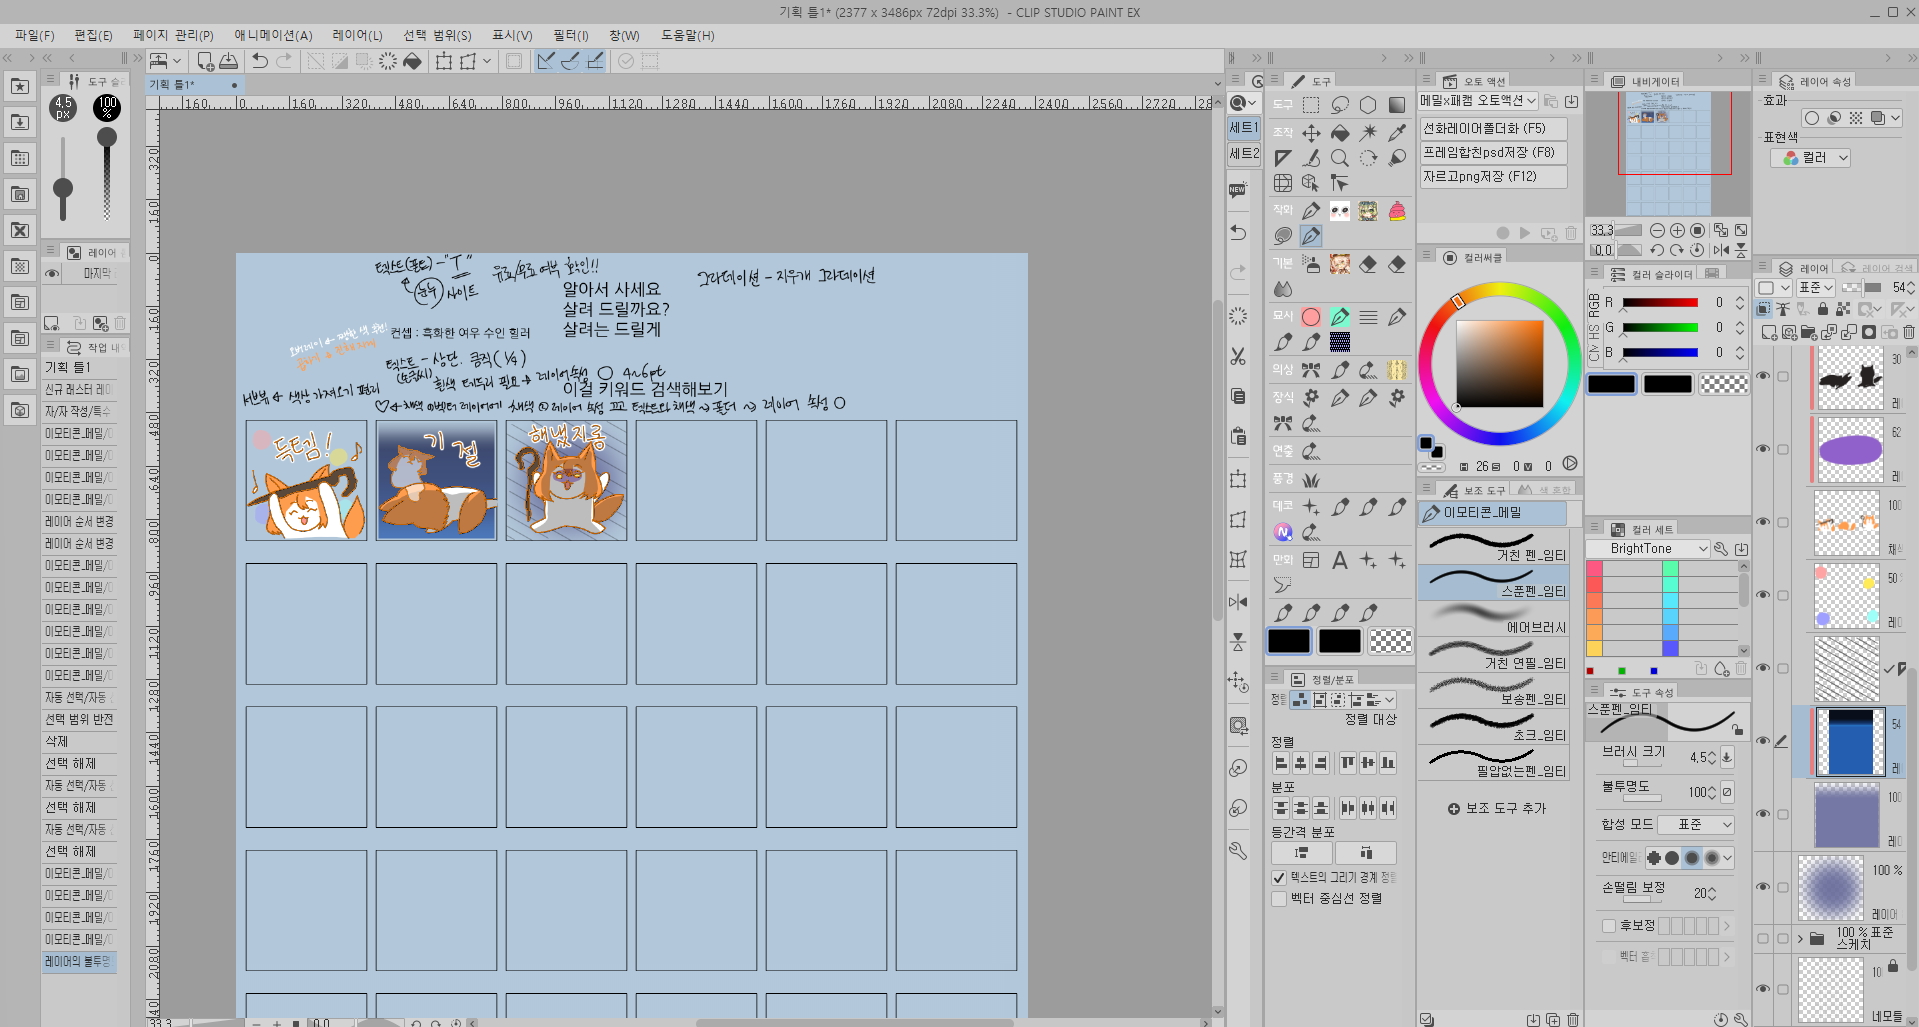Screen dimensions: 1919x1027
Task: Toggle visibility of purple ellipse layer
Action: 1763,449
